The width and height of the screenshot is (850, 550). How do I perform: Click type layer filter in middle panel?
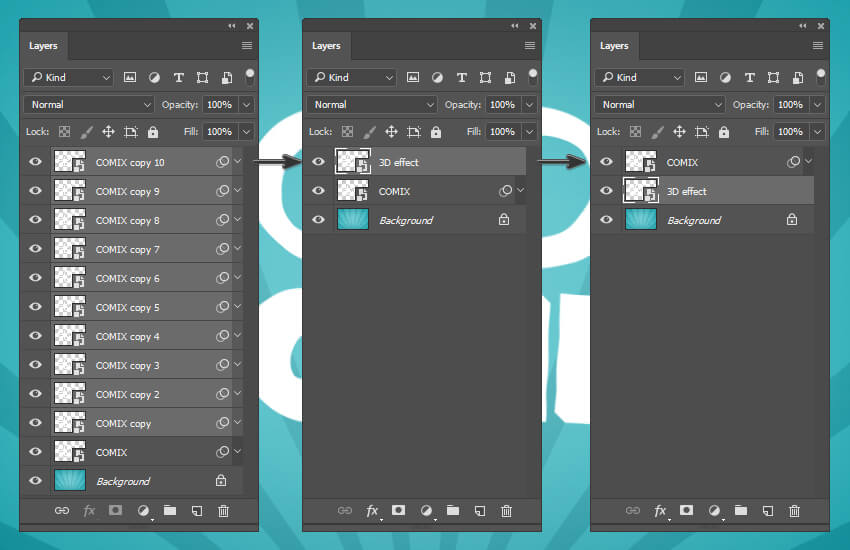point(461,77)
